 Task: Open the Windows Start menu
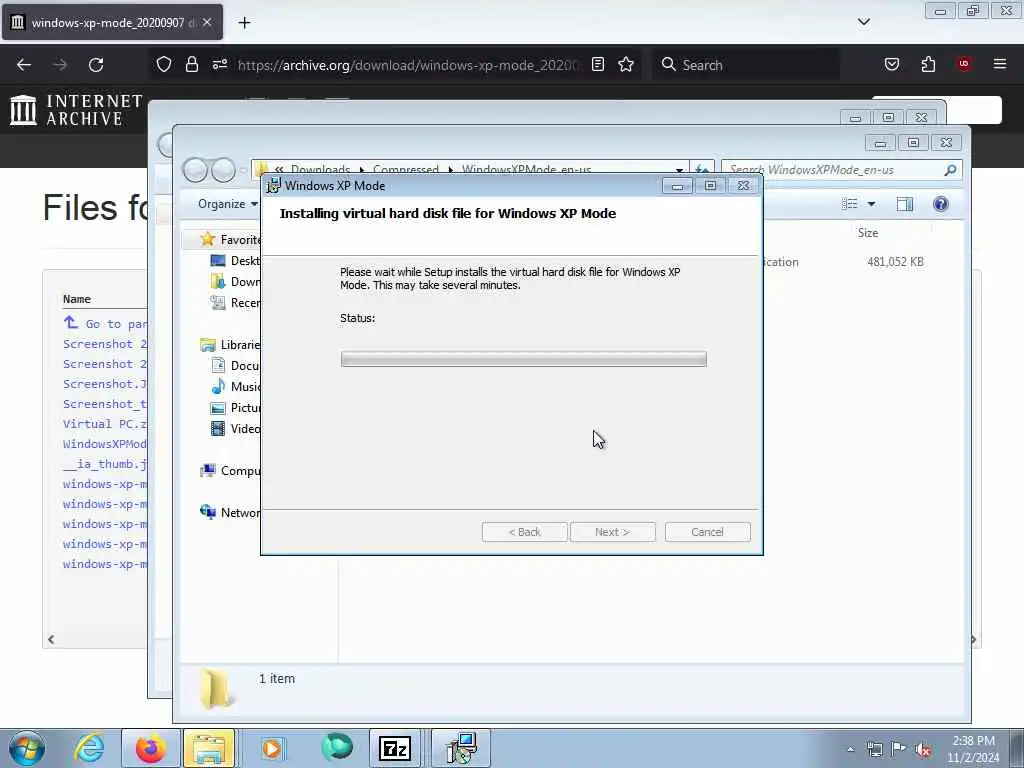pos(27,748)
